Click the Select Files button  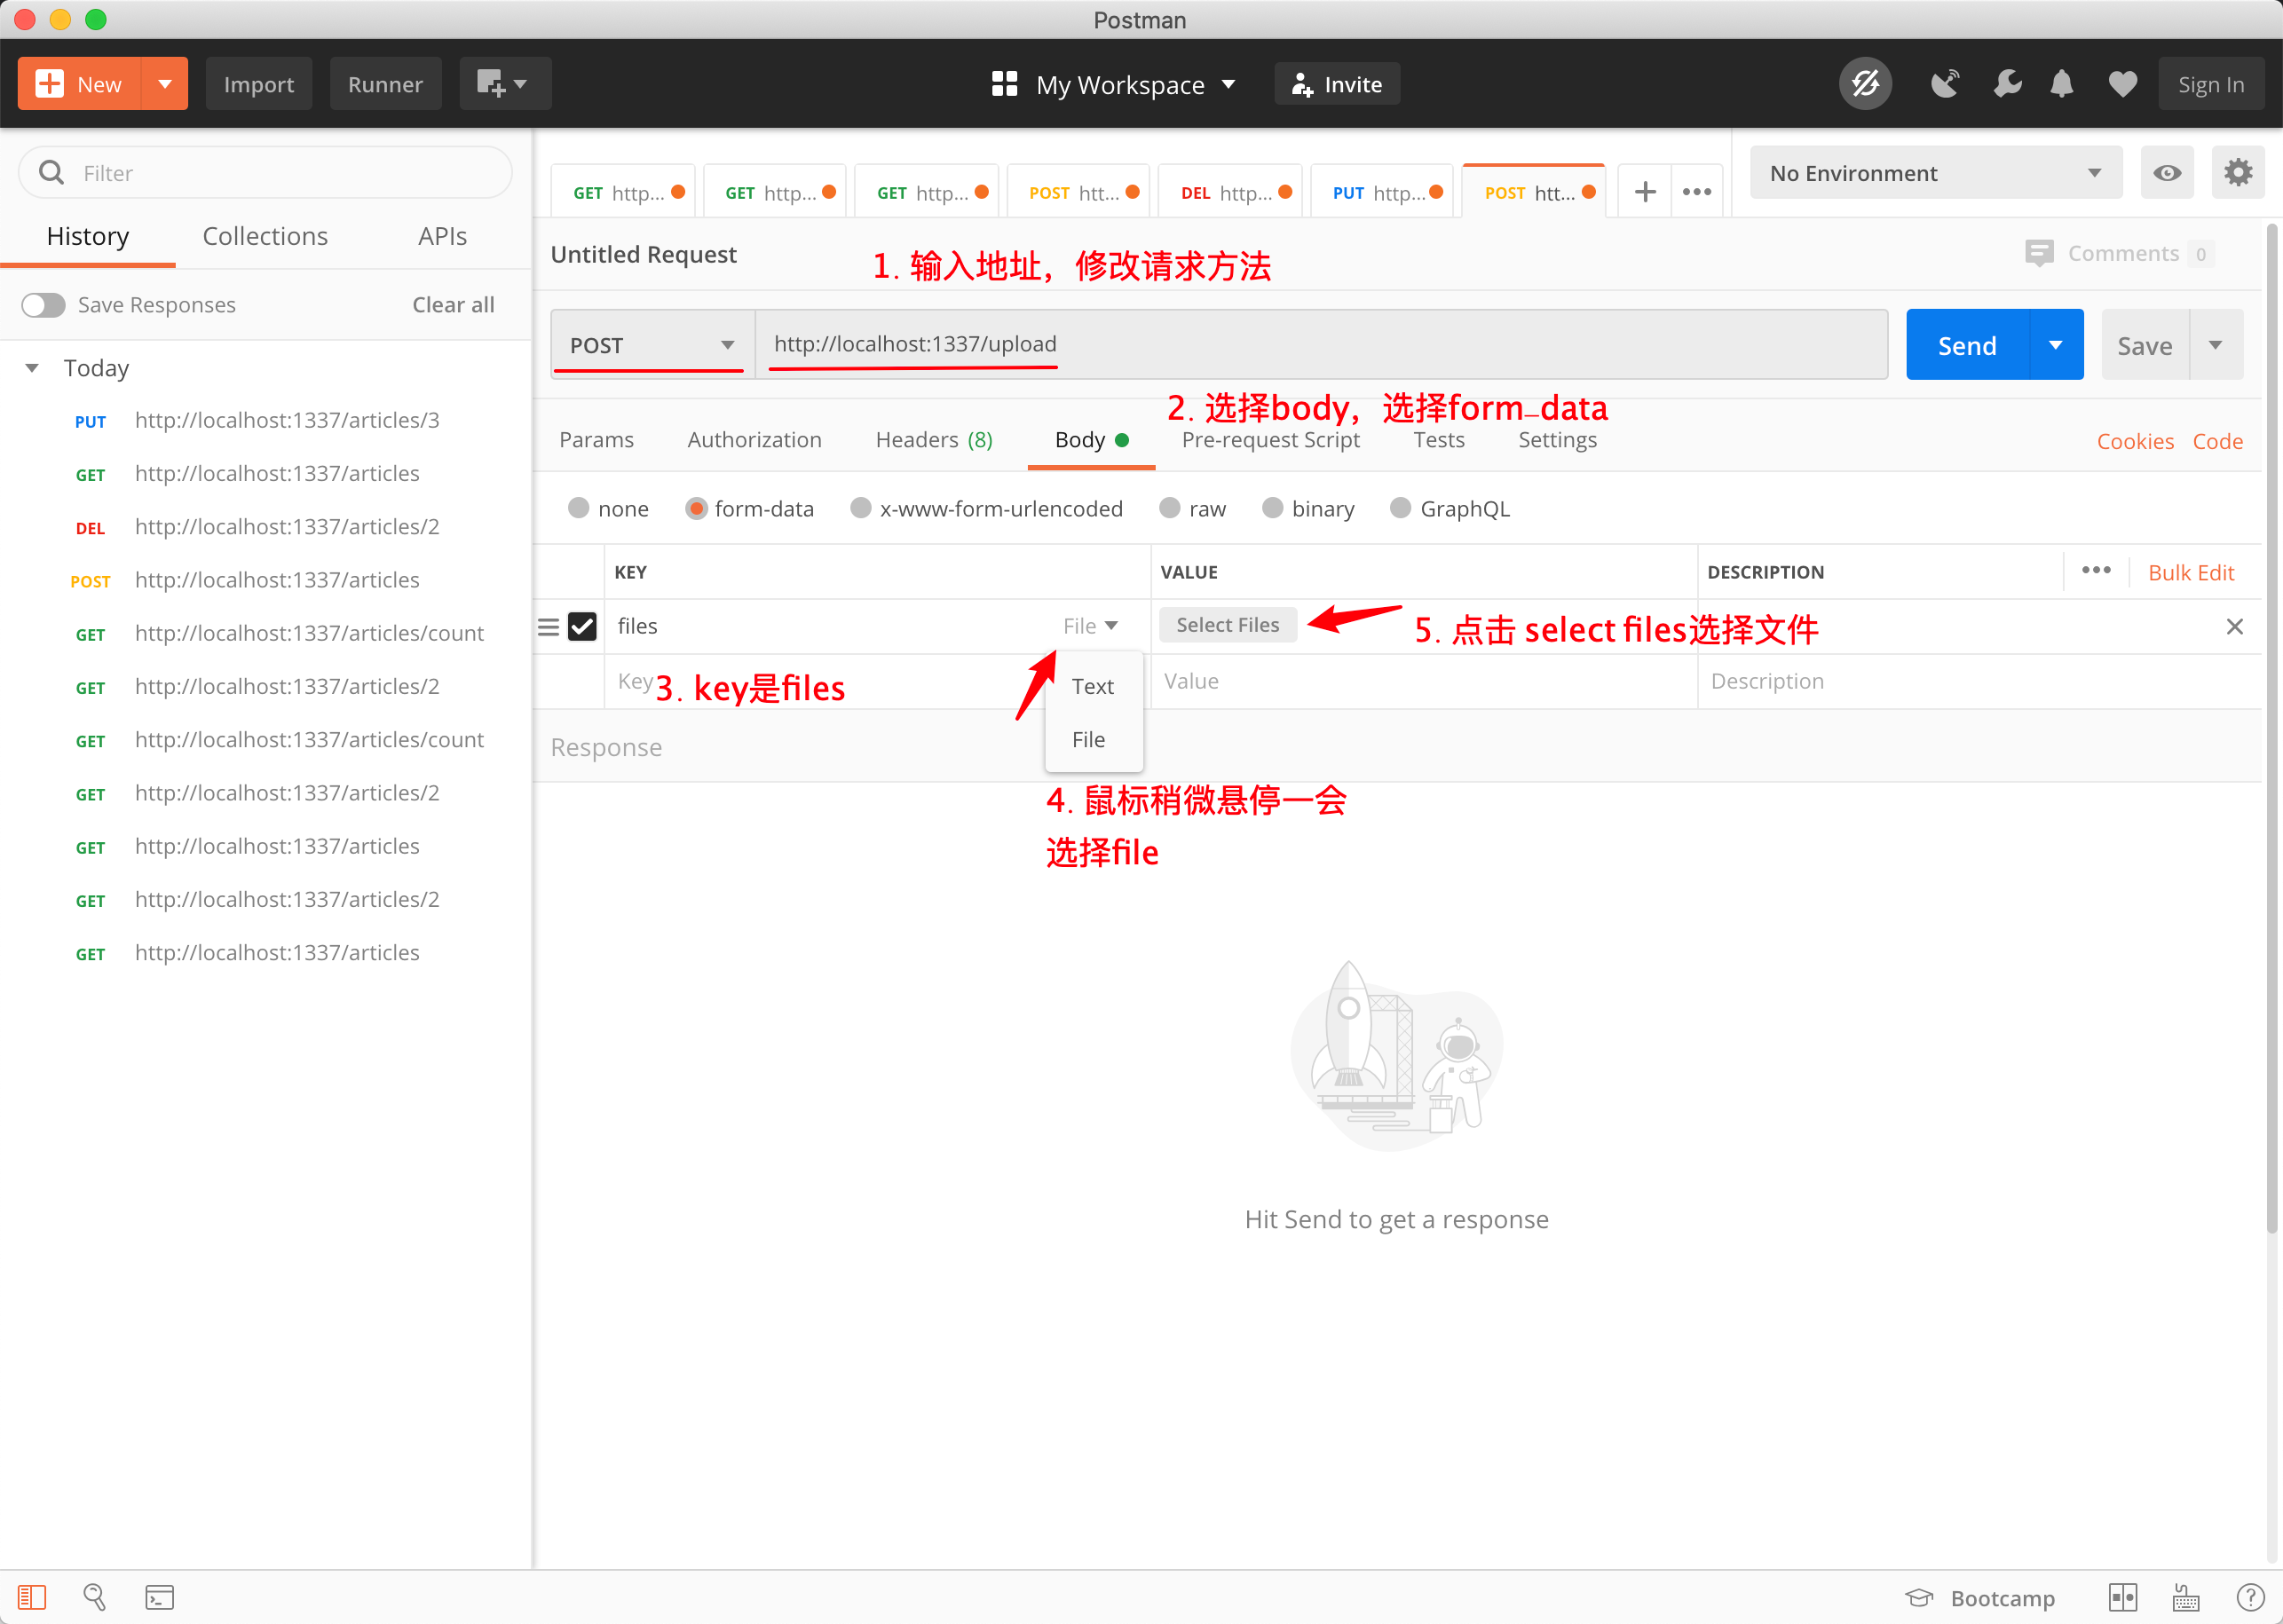pyautogui.click(x=1227, y=625)
